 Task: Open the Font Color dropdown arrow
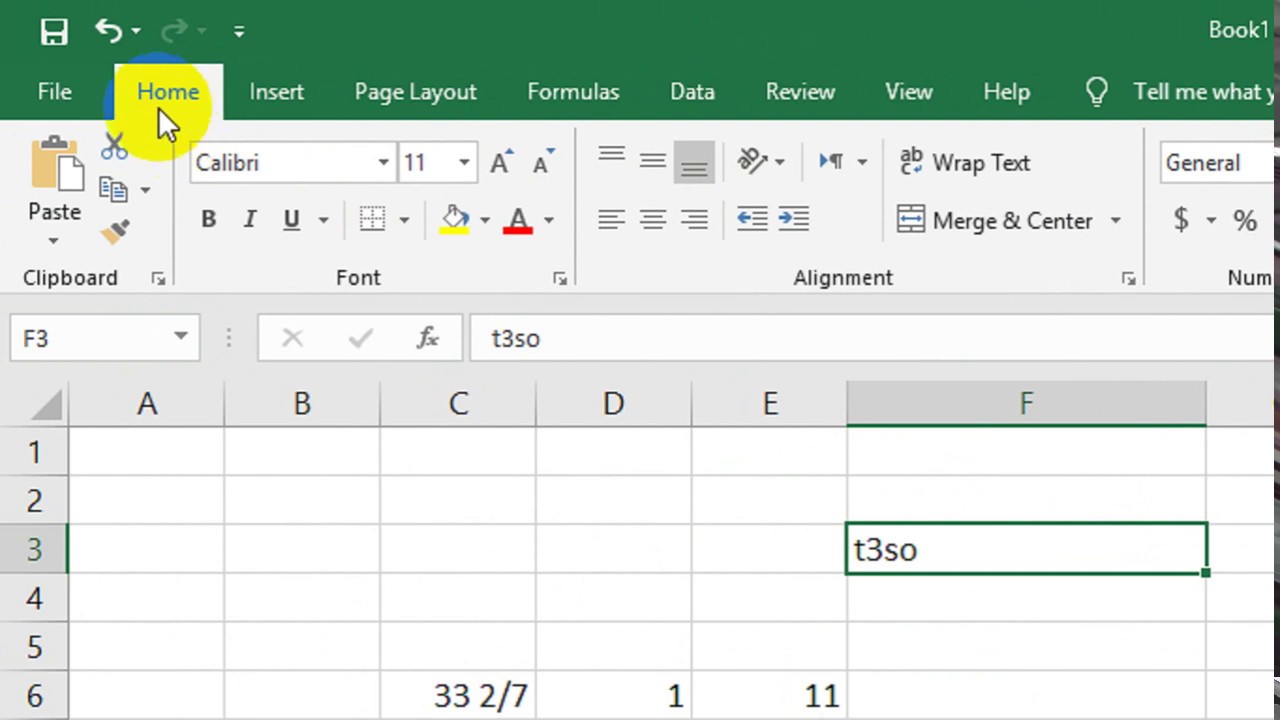[x=548, y=220]
